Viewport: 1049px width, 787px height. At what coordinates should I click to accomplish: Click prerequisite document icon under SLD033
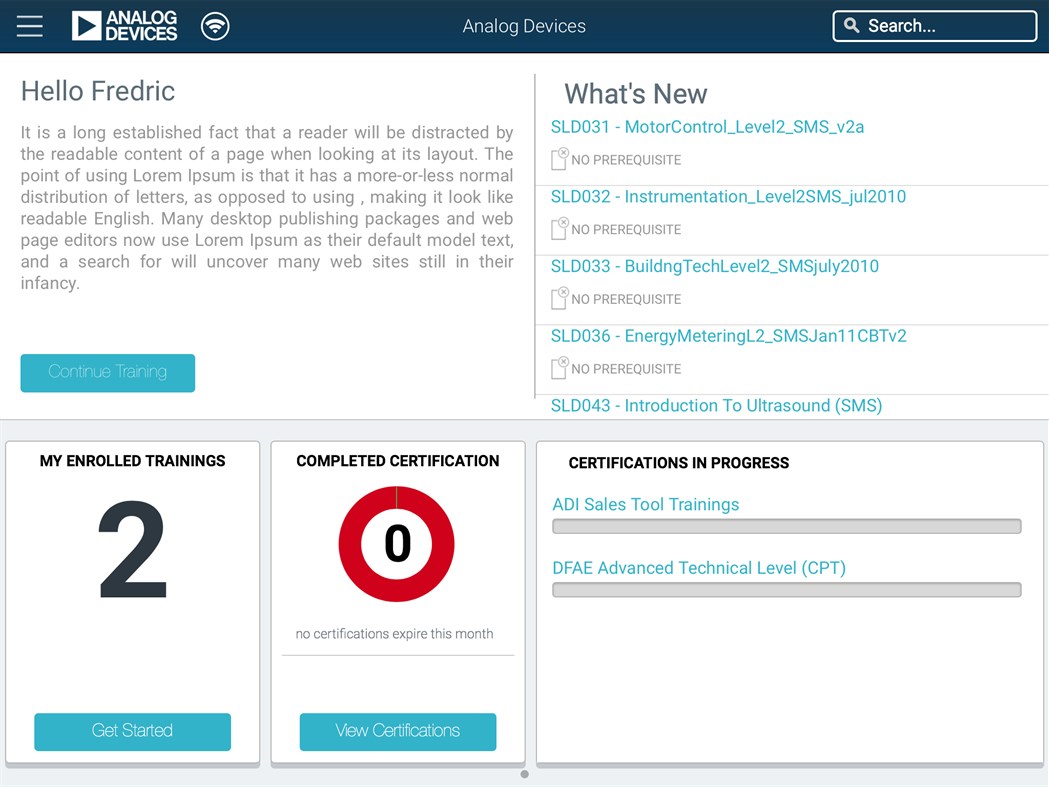tap(560, 298)
